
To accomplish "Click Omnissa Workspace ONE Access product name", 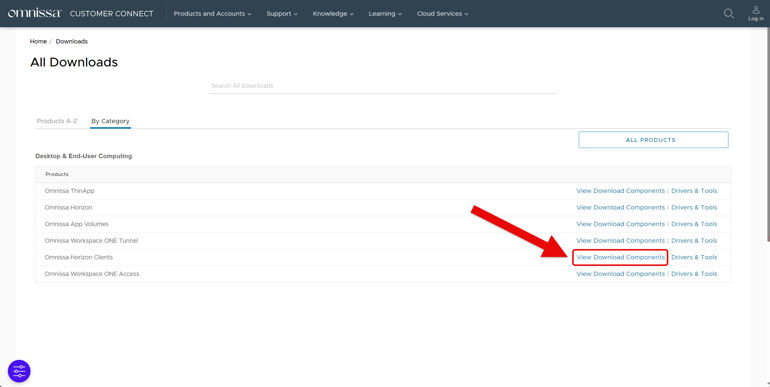I will [92, 274].
